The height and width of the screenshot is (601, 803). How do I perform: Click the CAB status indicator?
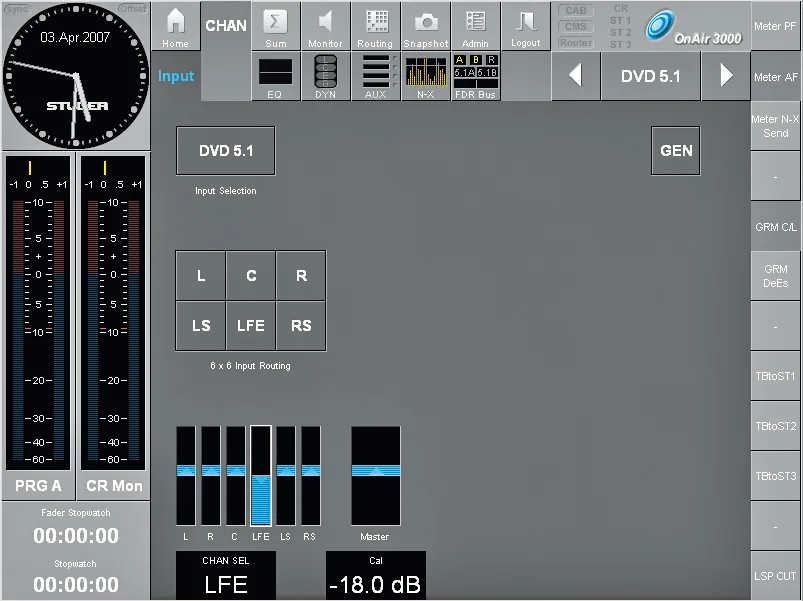click(576, 10)
